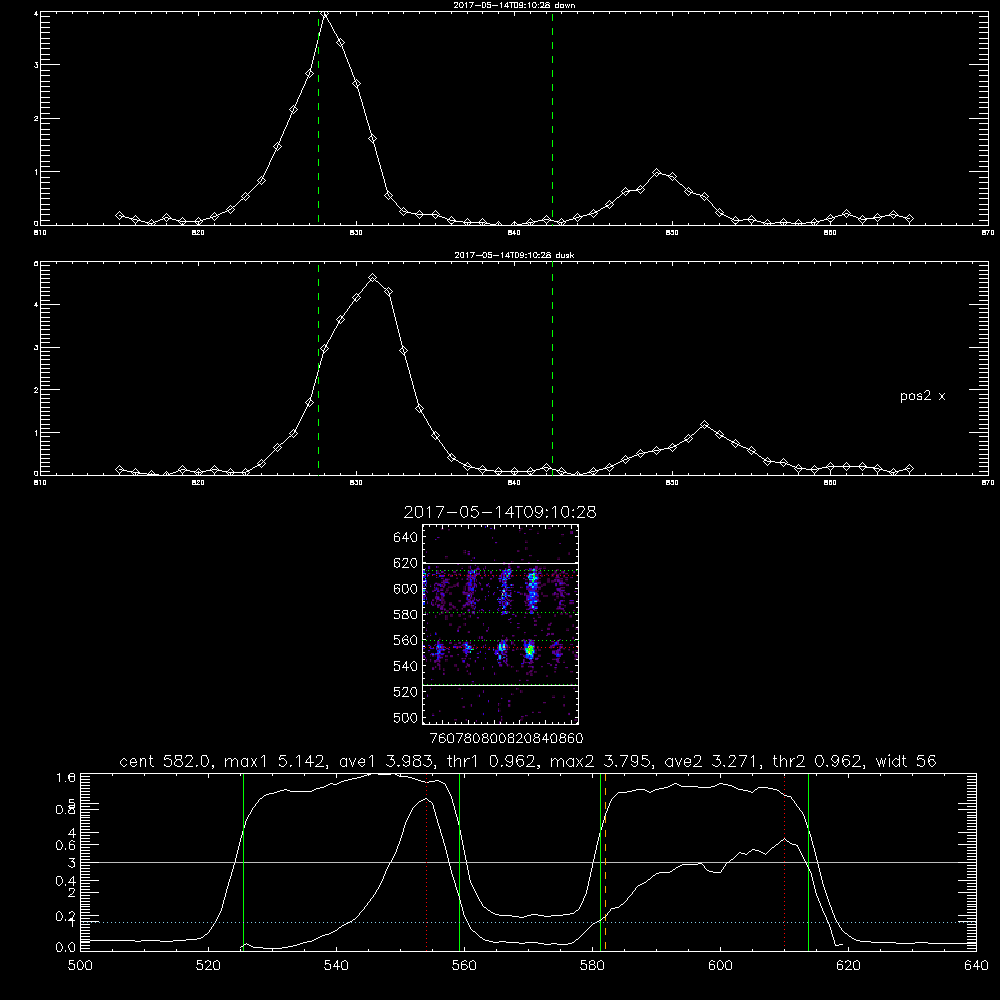
Task: Click the heatmap x-axis label string 760780800820840860
Action: click(x=506, y=739)
